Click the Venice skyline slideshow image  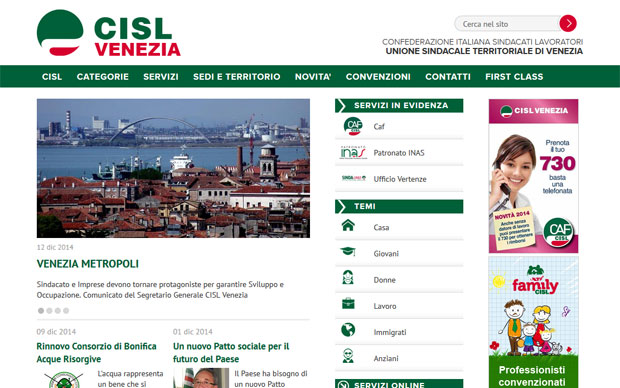tap(173, 168)
